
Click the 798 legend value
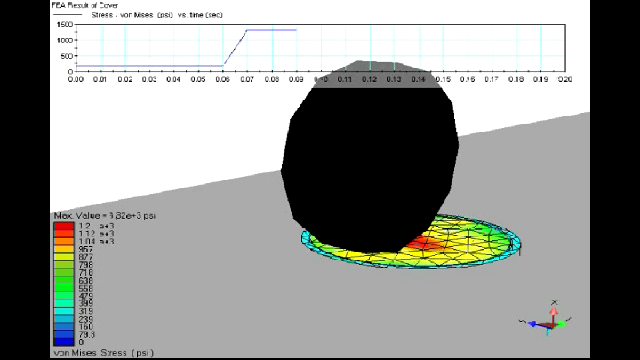86,264
